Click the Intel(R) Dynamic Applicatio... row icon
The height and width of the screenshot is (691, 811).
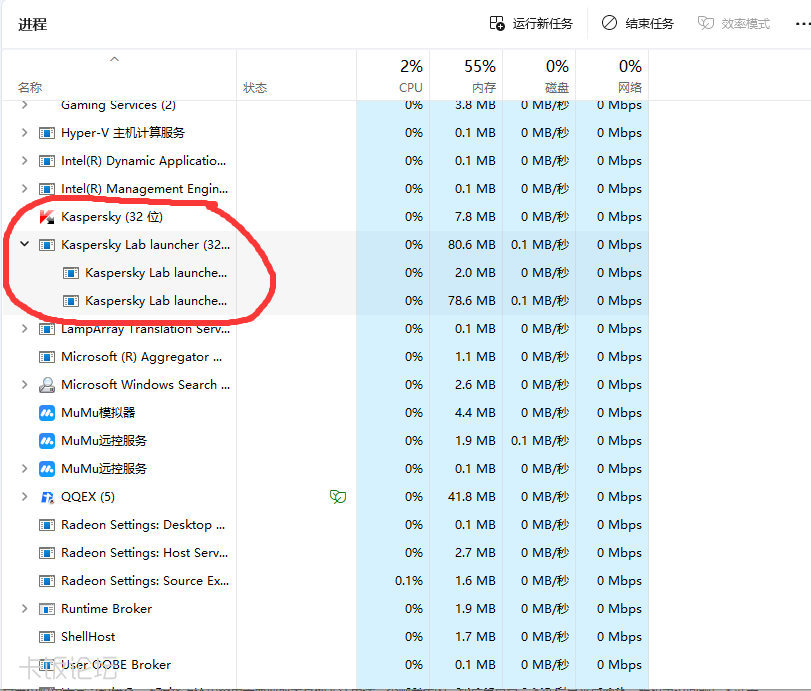(x=47, y=161)
